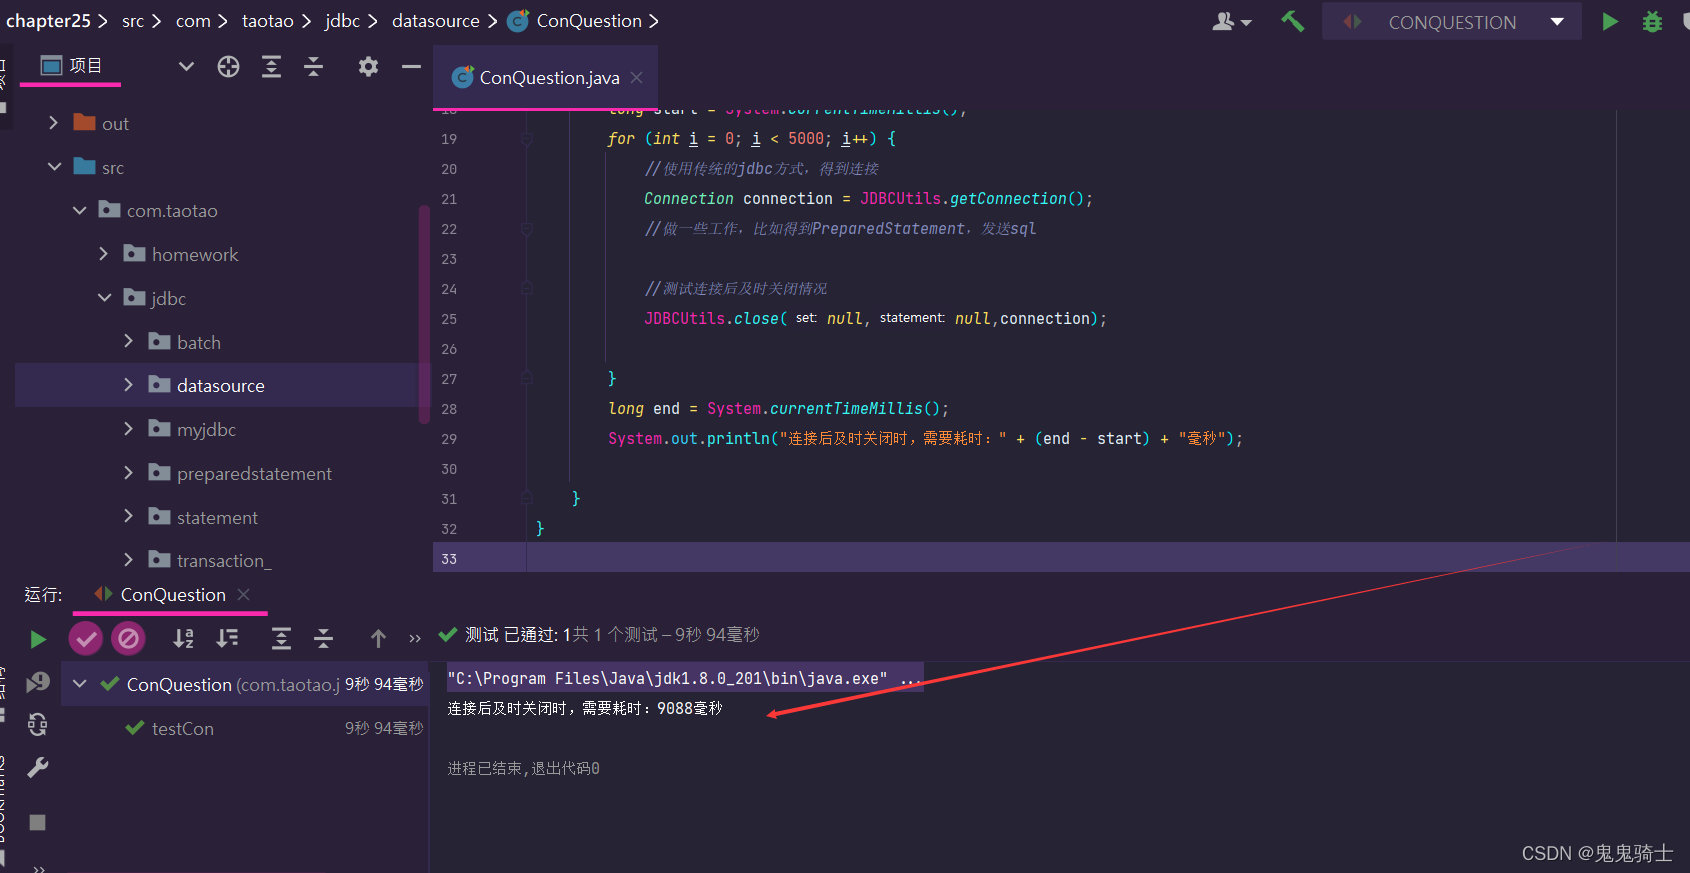
Task: Sort tests by duration icon
Action: click(x=228, y=638)
